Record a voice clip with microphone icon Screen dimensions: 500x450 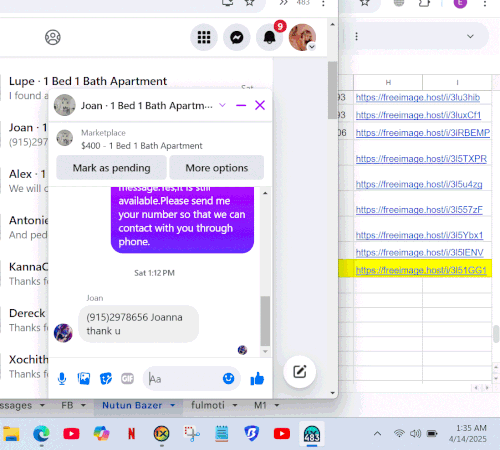62,379
